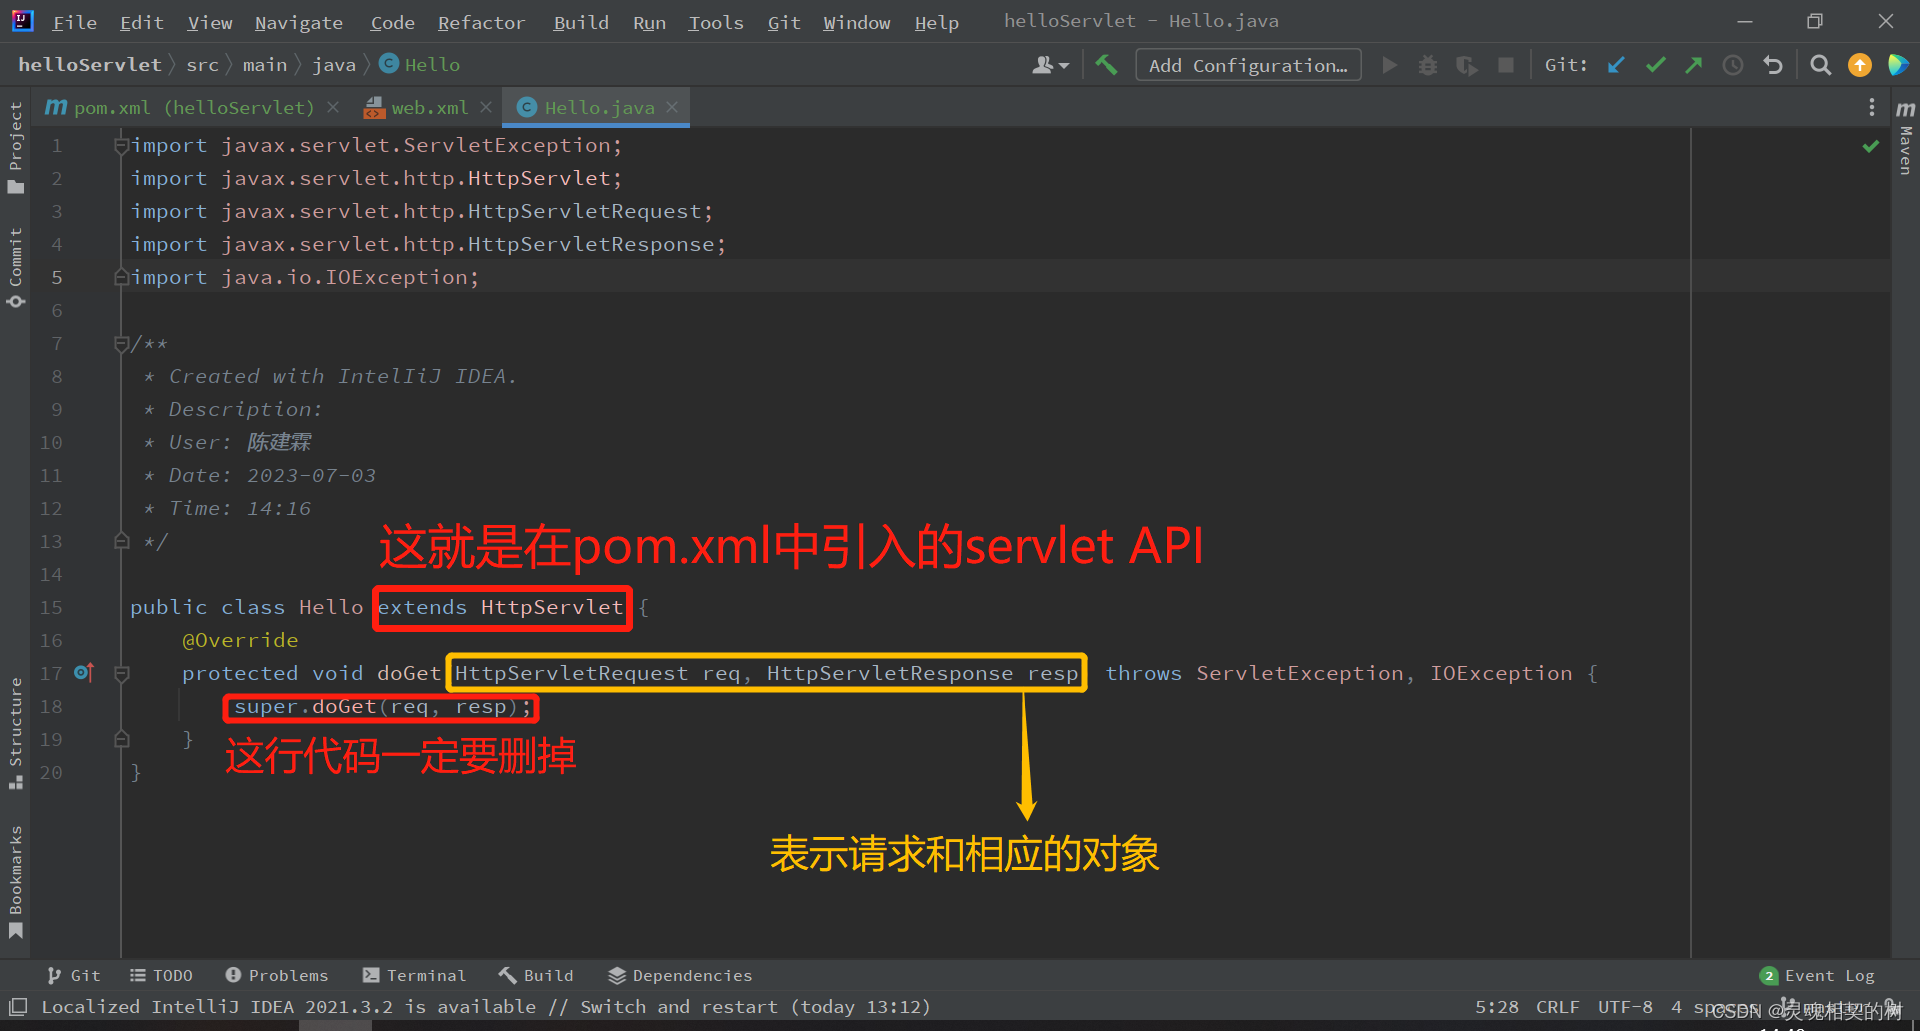Click Git Rollback undo icon

pos(1773,65)
